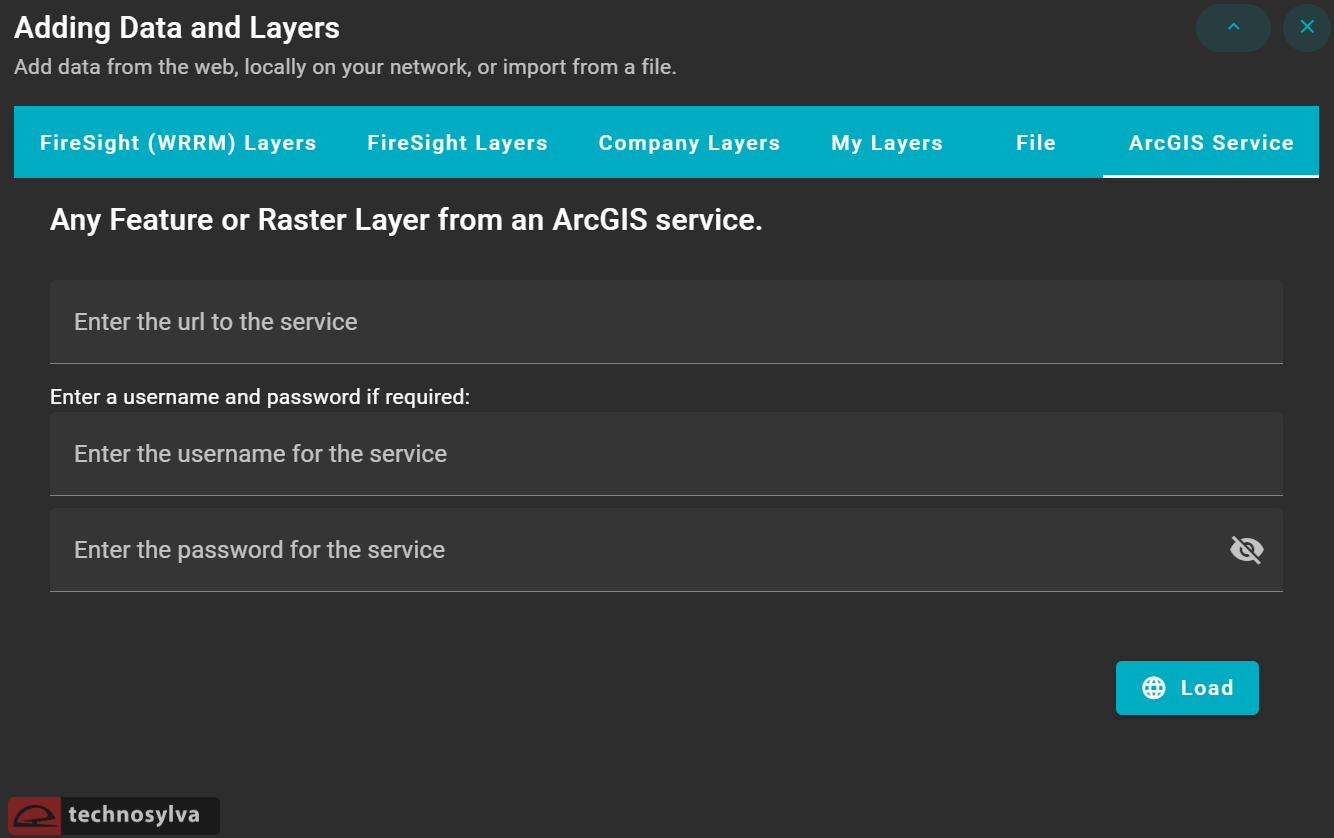Viewport: 1334px width, 838px height.
Task: Click the service URL input field
Action: pos(665,322)
